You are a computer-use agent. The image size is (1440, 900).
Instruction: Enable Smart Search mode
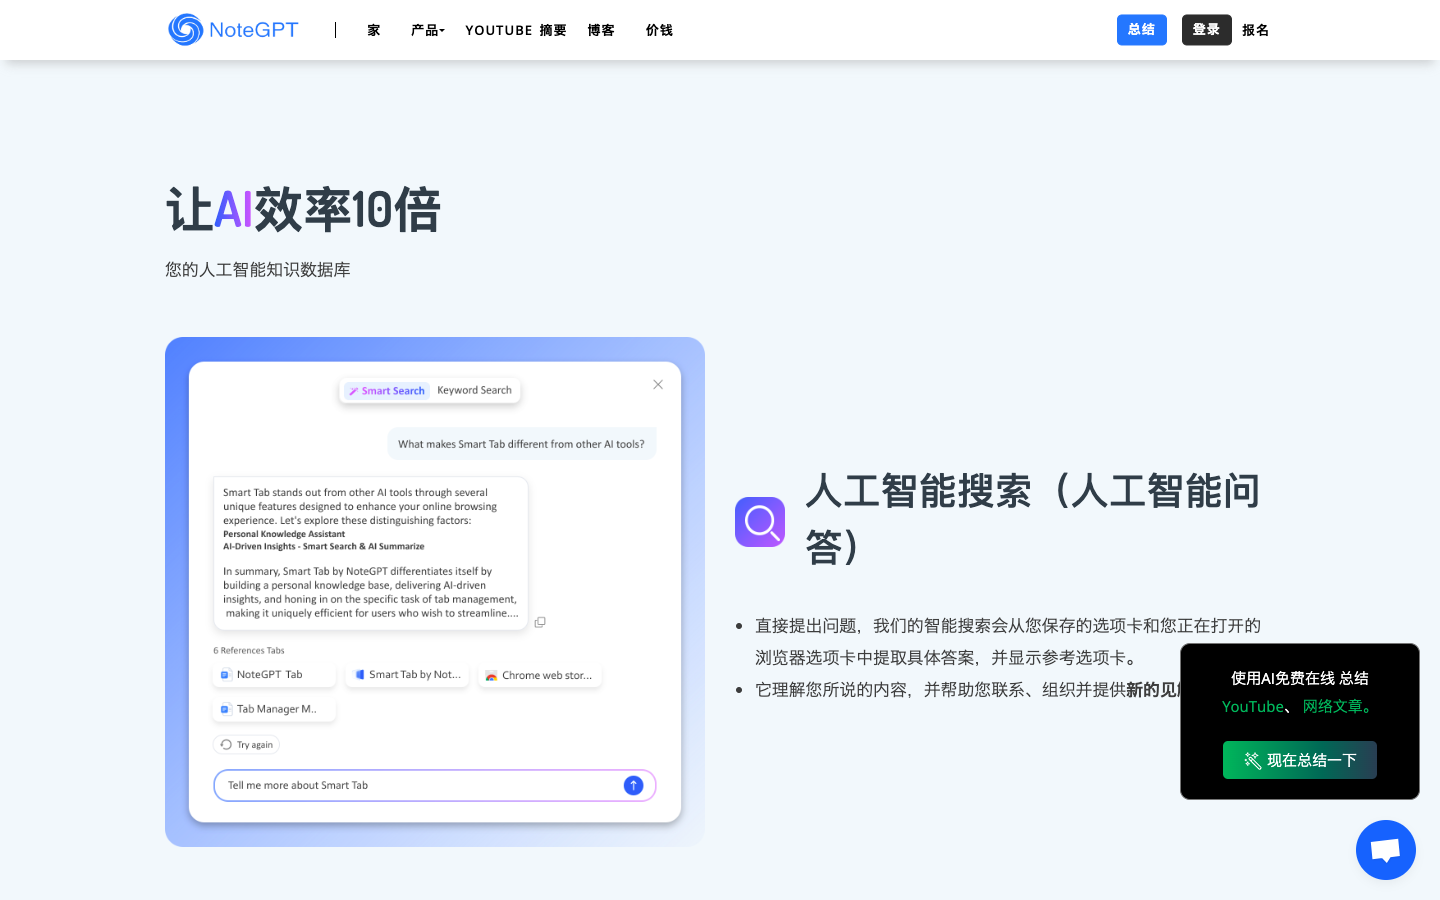pos(386,390)
